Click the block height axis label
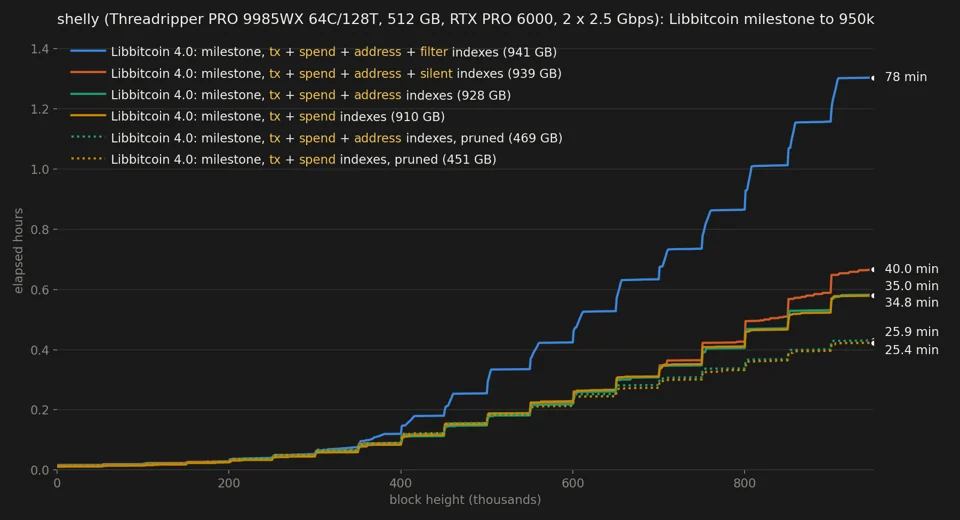960x520 pixels. tap(465, 500)
